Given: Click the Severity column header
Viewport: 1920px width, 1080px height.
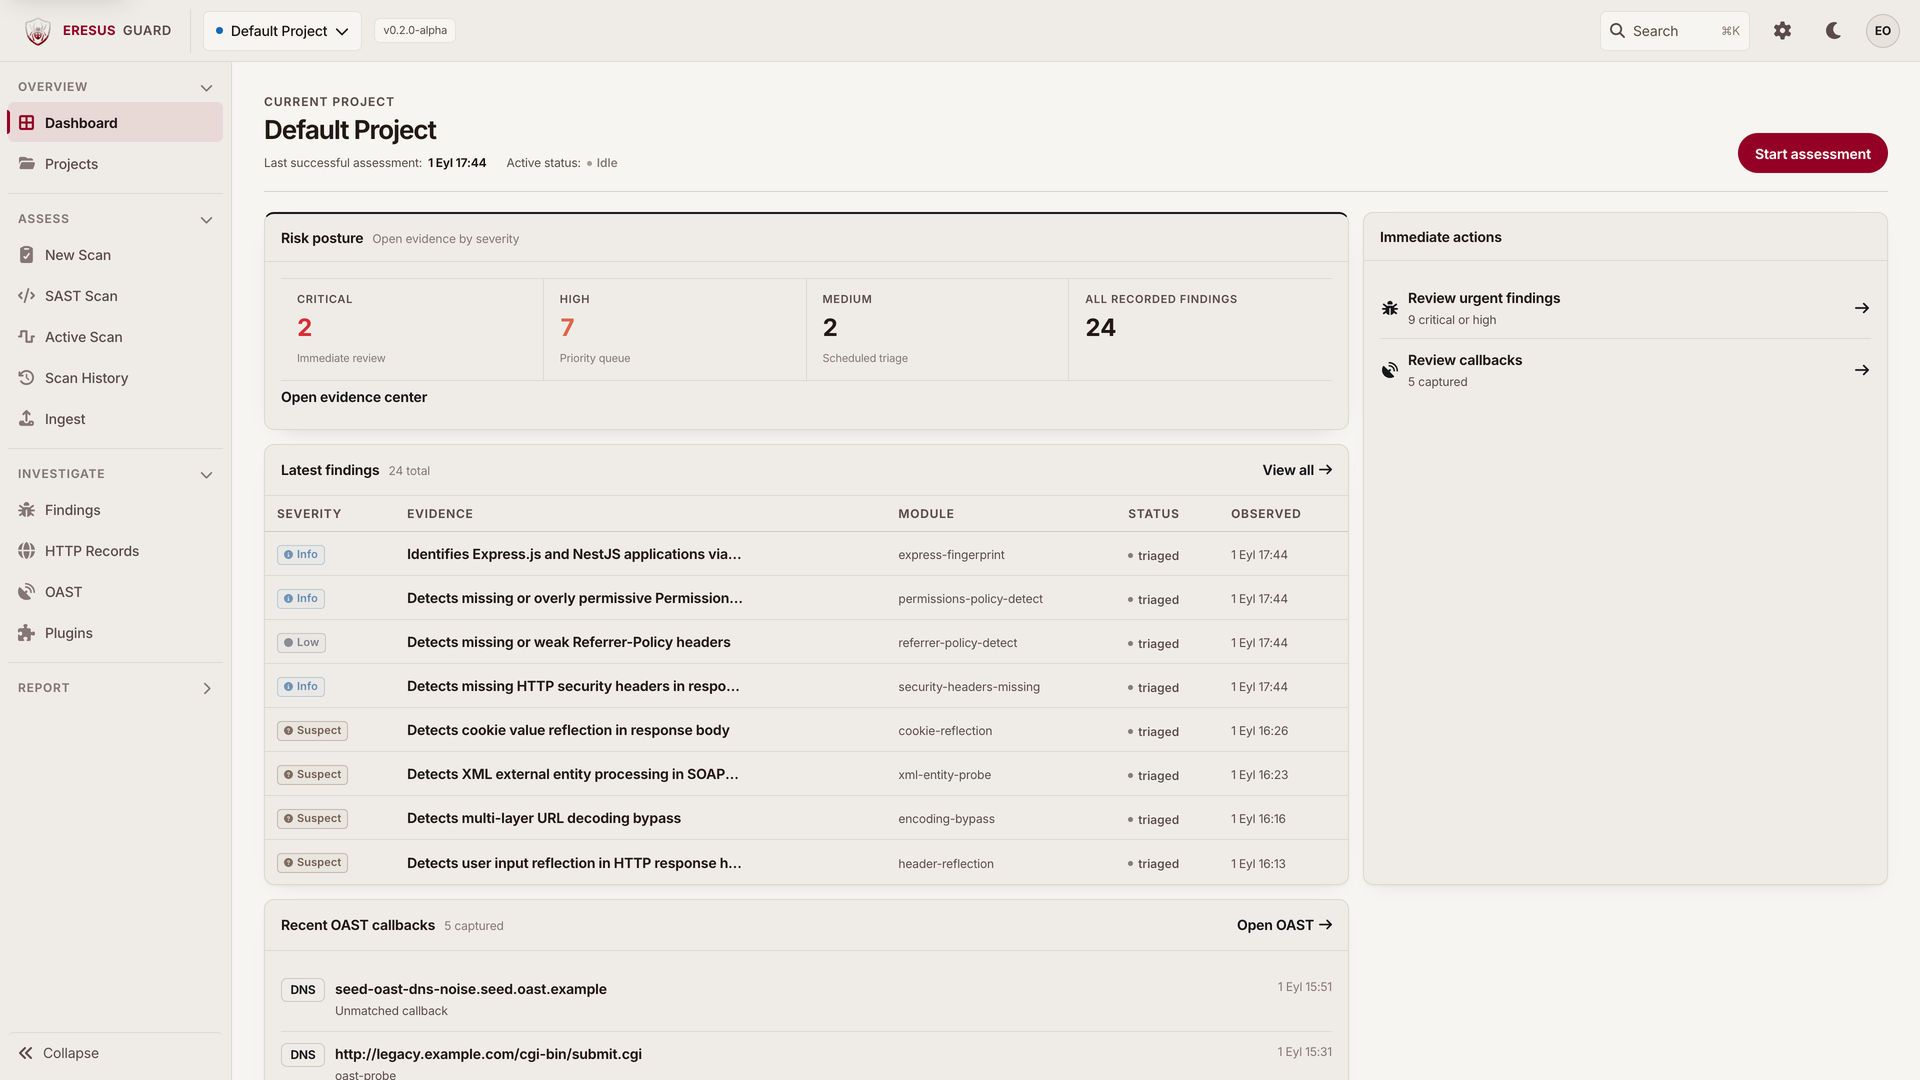Looking at the screenshot, I should pos(309,514).
